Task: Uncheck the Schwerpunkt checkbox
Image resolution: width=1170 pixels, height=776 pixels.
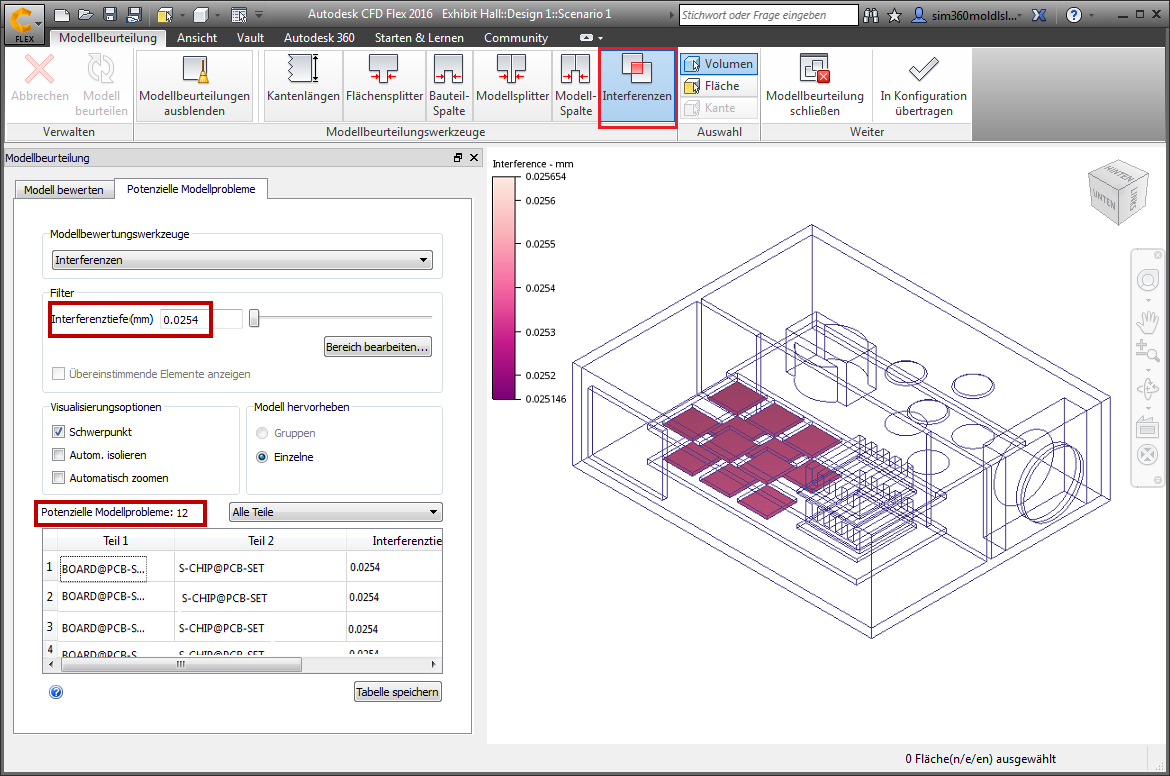Action: click(x=58, y=432)
